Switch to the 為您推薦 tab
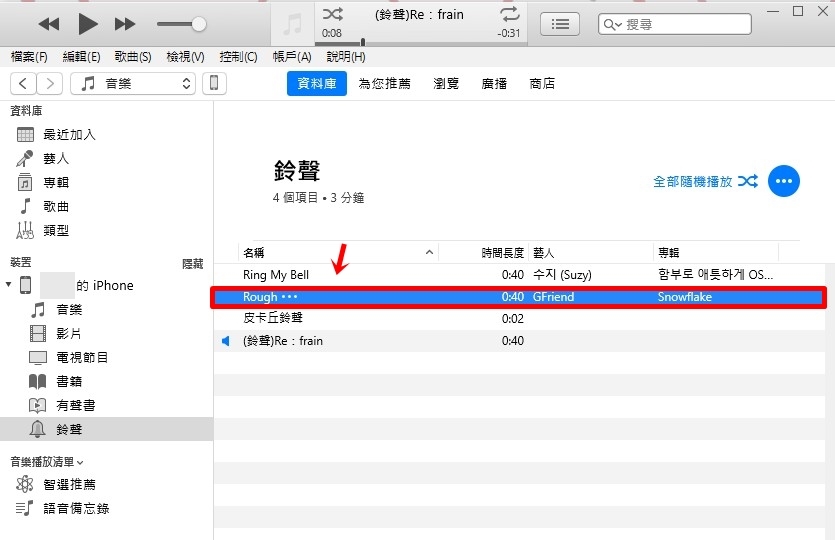Viewport: 835px width, 540px height. 384,84
